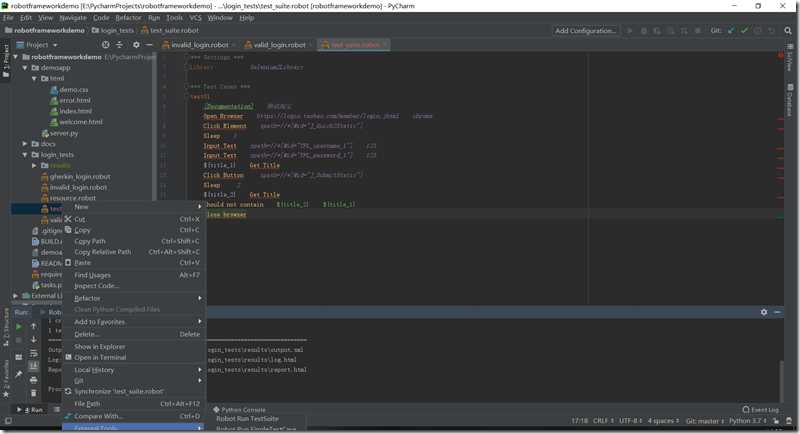Click the CRLF line separator status widget

click(x=603, y=421)
